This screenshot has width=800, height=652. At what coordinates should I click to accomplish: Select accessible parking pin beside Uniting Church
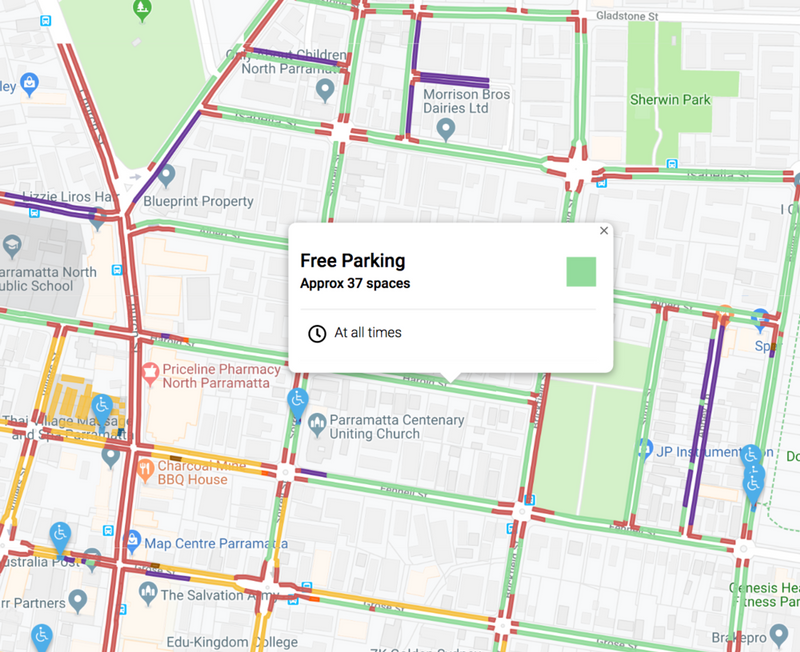[x=297, y=403]
